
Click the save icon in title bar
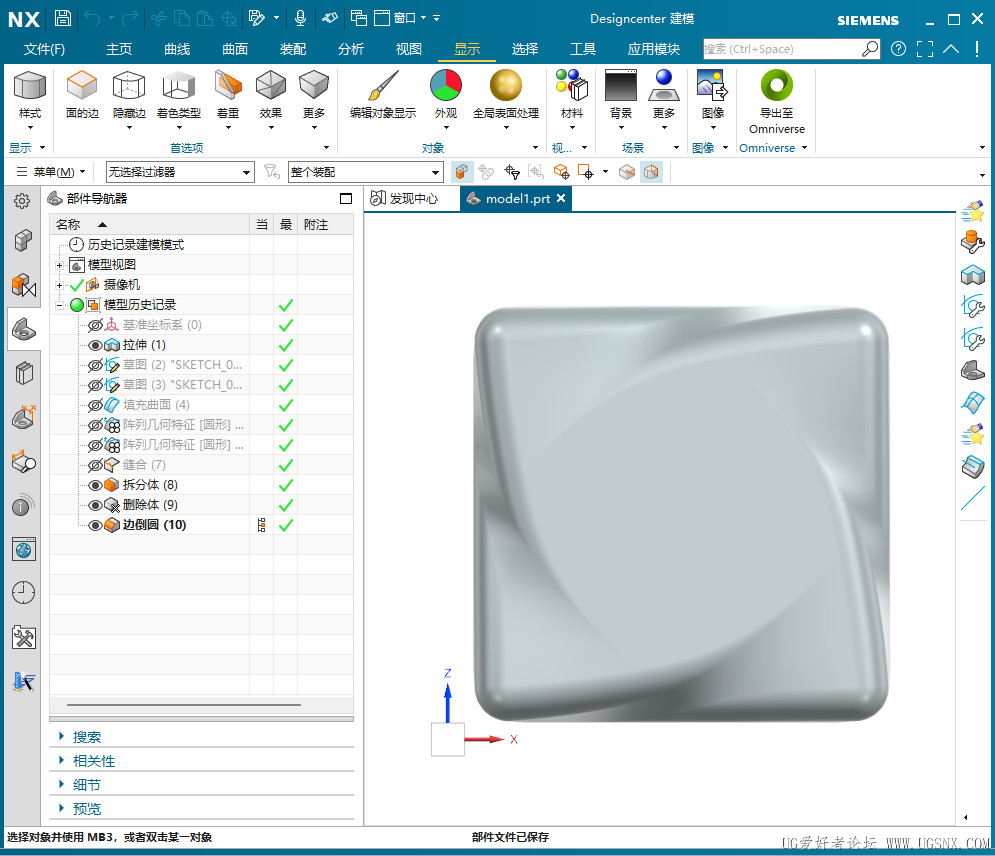pyautogui.click(x=63, y=18)
